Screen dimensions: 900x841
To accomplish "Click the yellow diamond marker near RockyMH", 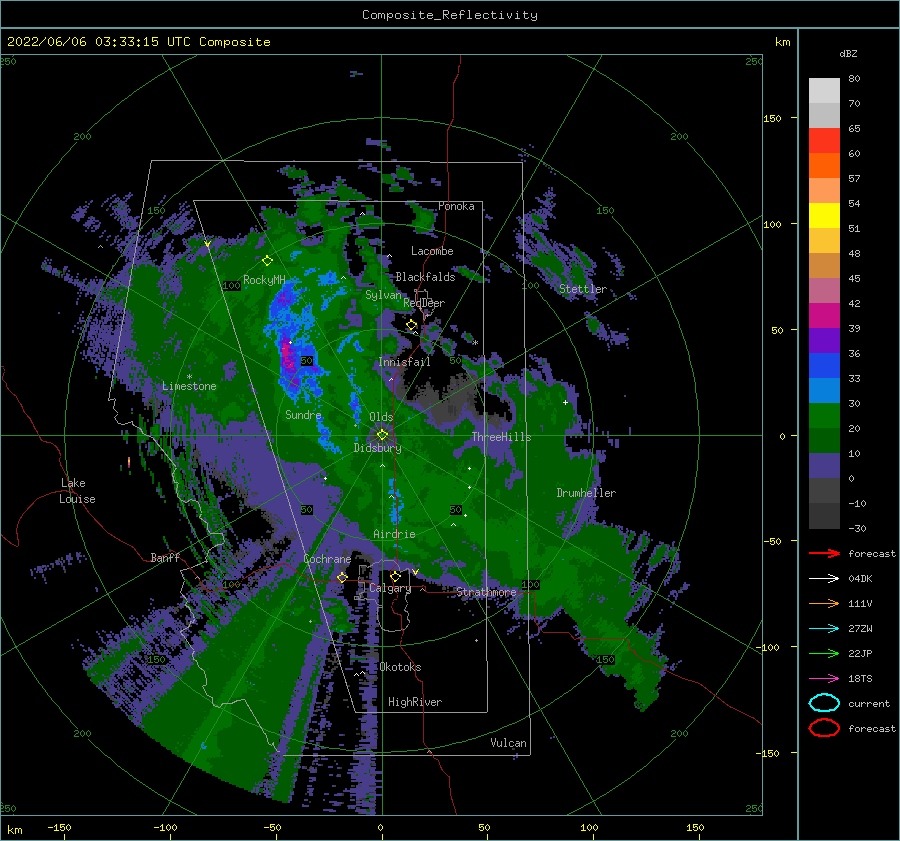I will pyautogui.click(x=267, y=261).
